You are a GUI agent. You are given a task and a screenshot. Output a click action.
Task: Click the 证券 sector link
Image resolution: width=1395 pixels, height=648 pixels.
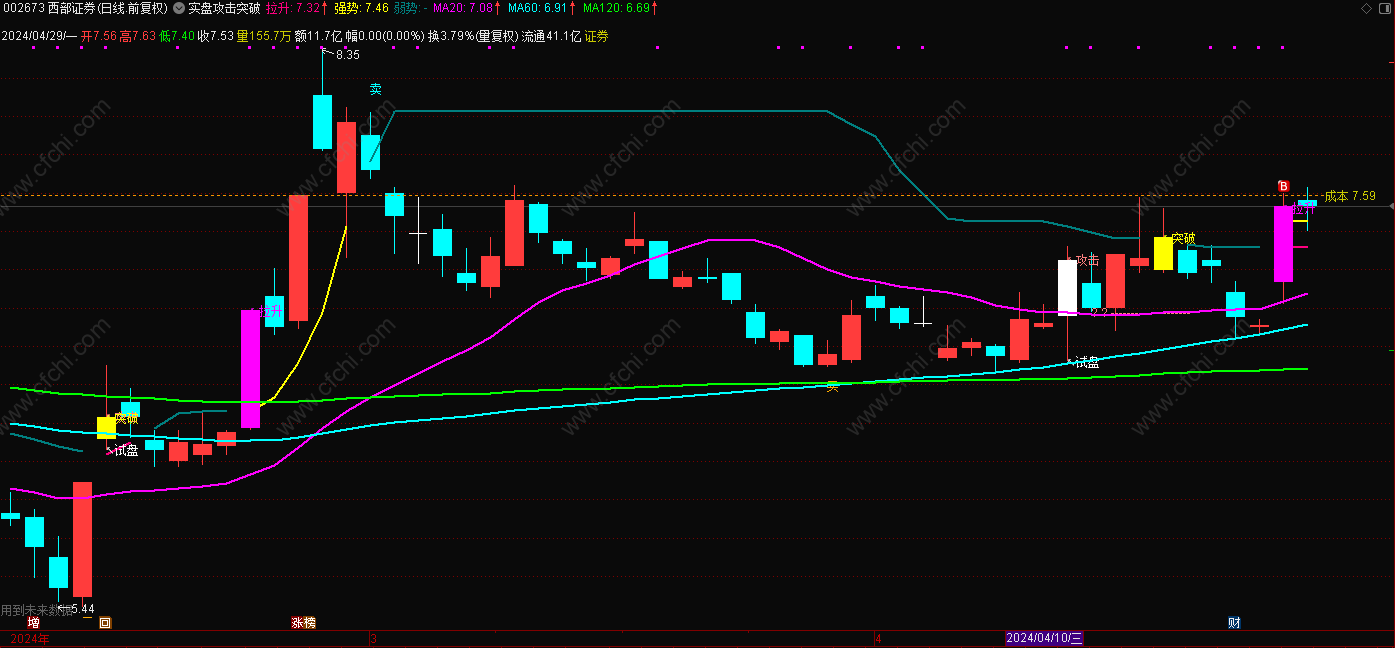click(596, 36)
